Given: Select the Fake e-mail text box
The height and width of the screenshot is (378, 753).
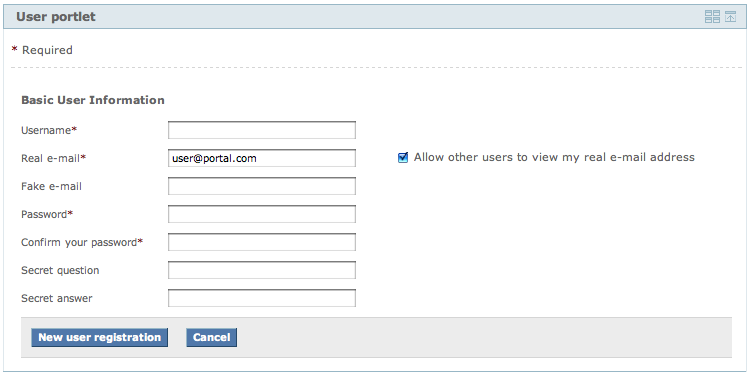Looking at the screenshot, I should (x=262, y=186).
